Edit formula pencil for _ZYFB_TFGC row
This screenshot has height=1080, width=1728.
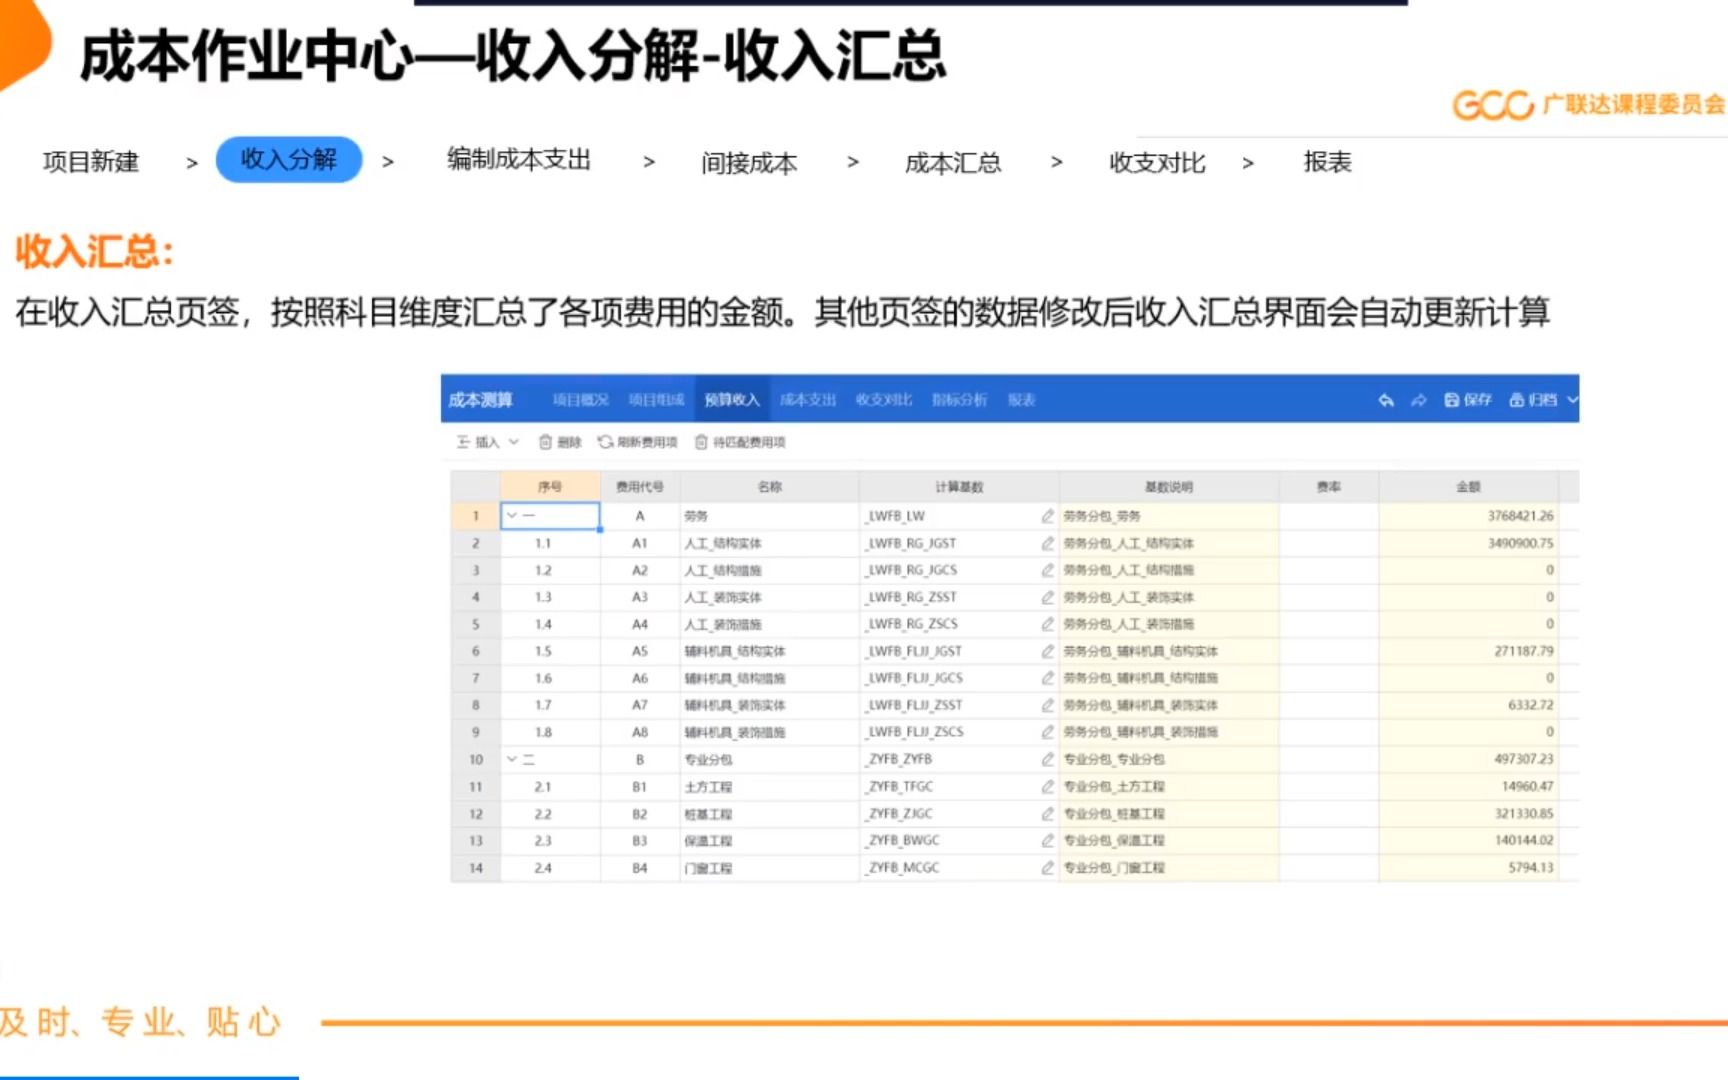click(x=1047, y=787)
